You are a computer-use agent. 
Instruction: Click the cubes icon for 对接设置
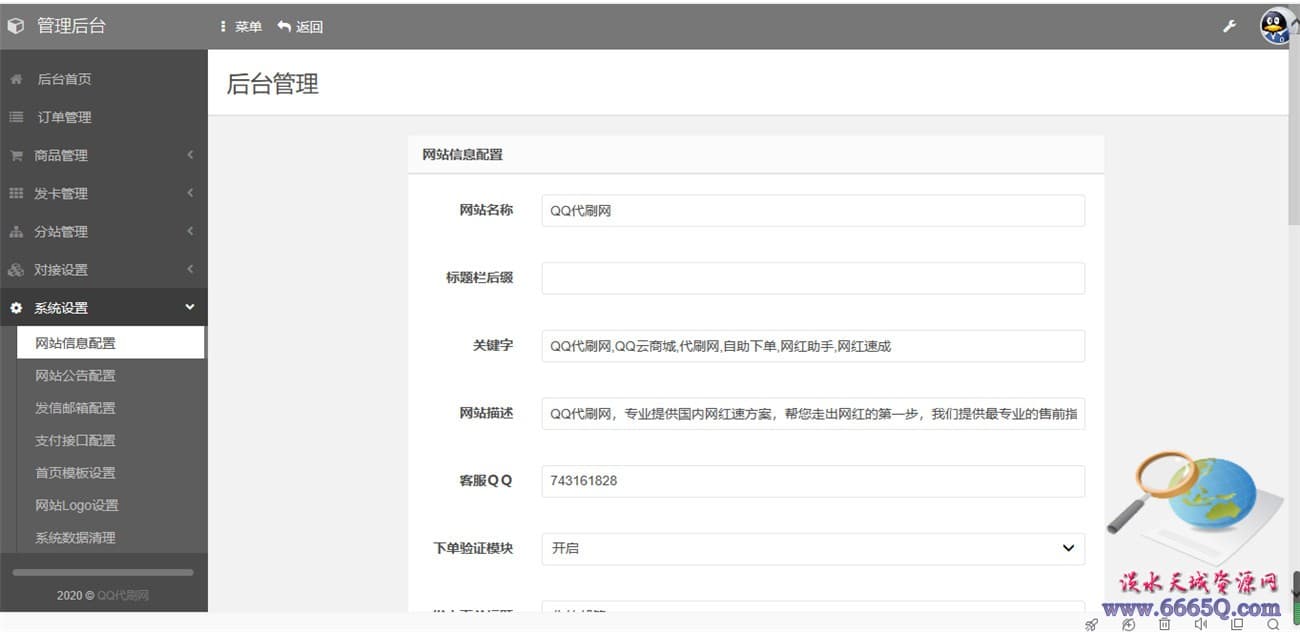[x=16, y=270]
